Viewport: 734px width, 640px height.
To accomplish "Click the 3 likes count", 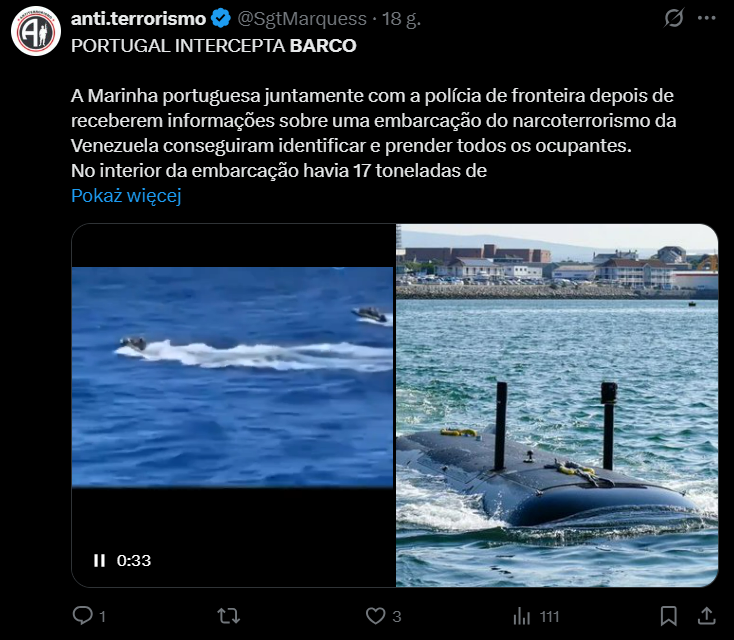I will pos(396,617).
